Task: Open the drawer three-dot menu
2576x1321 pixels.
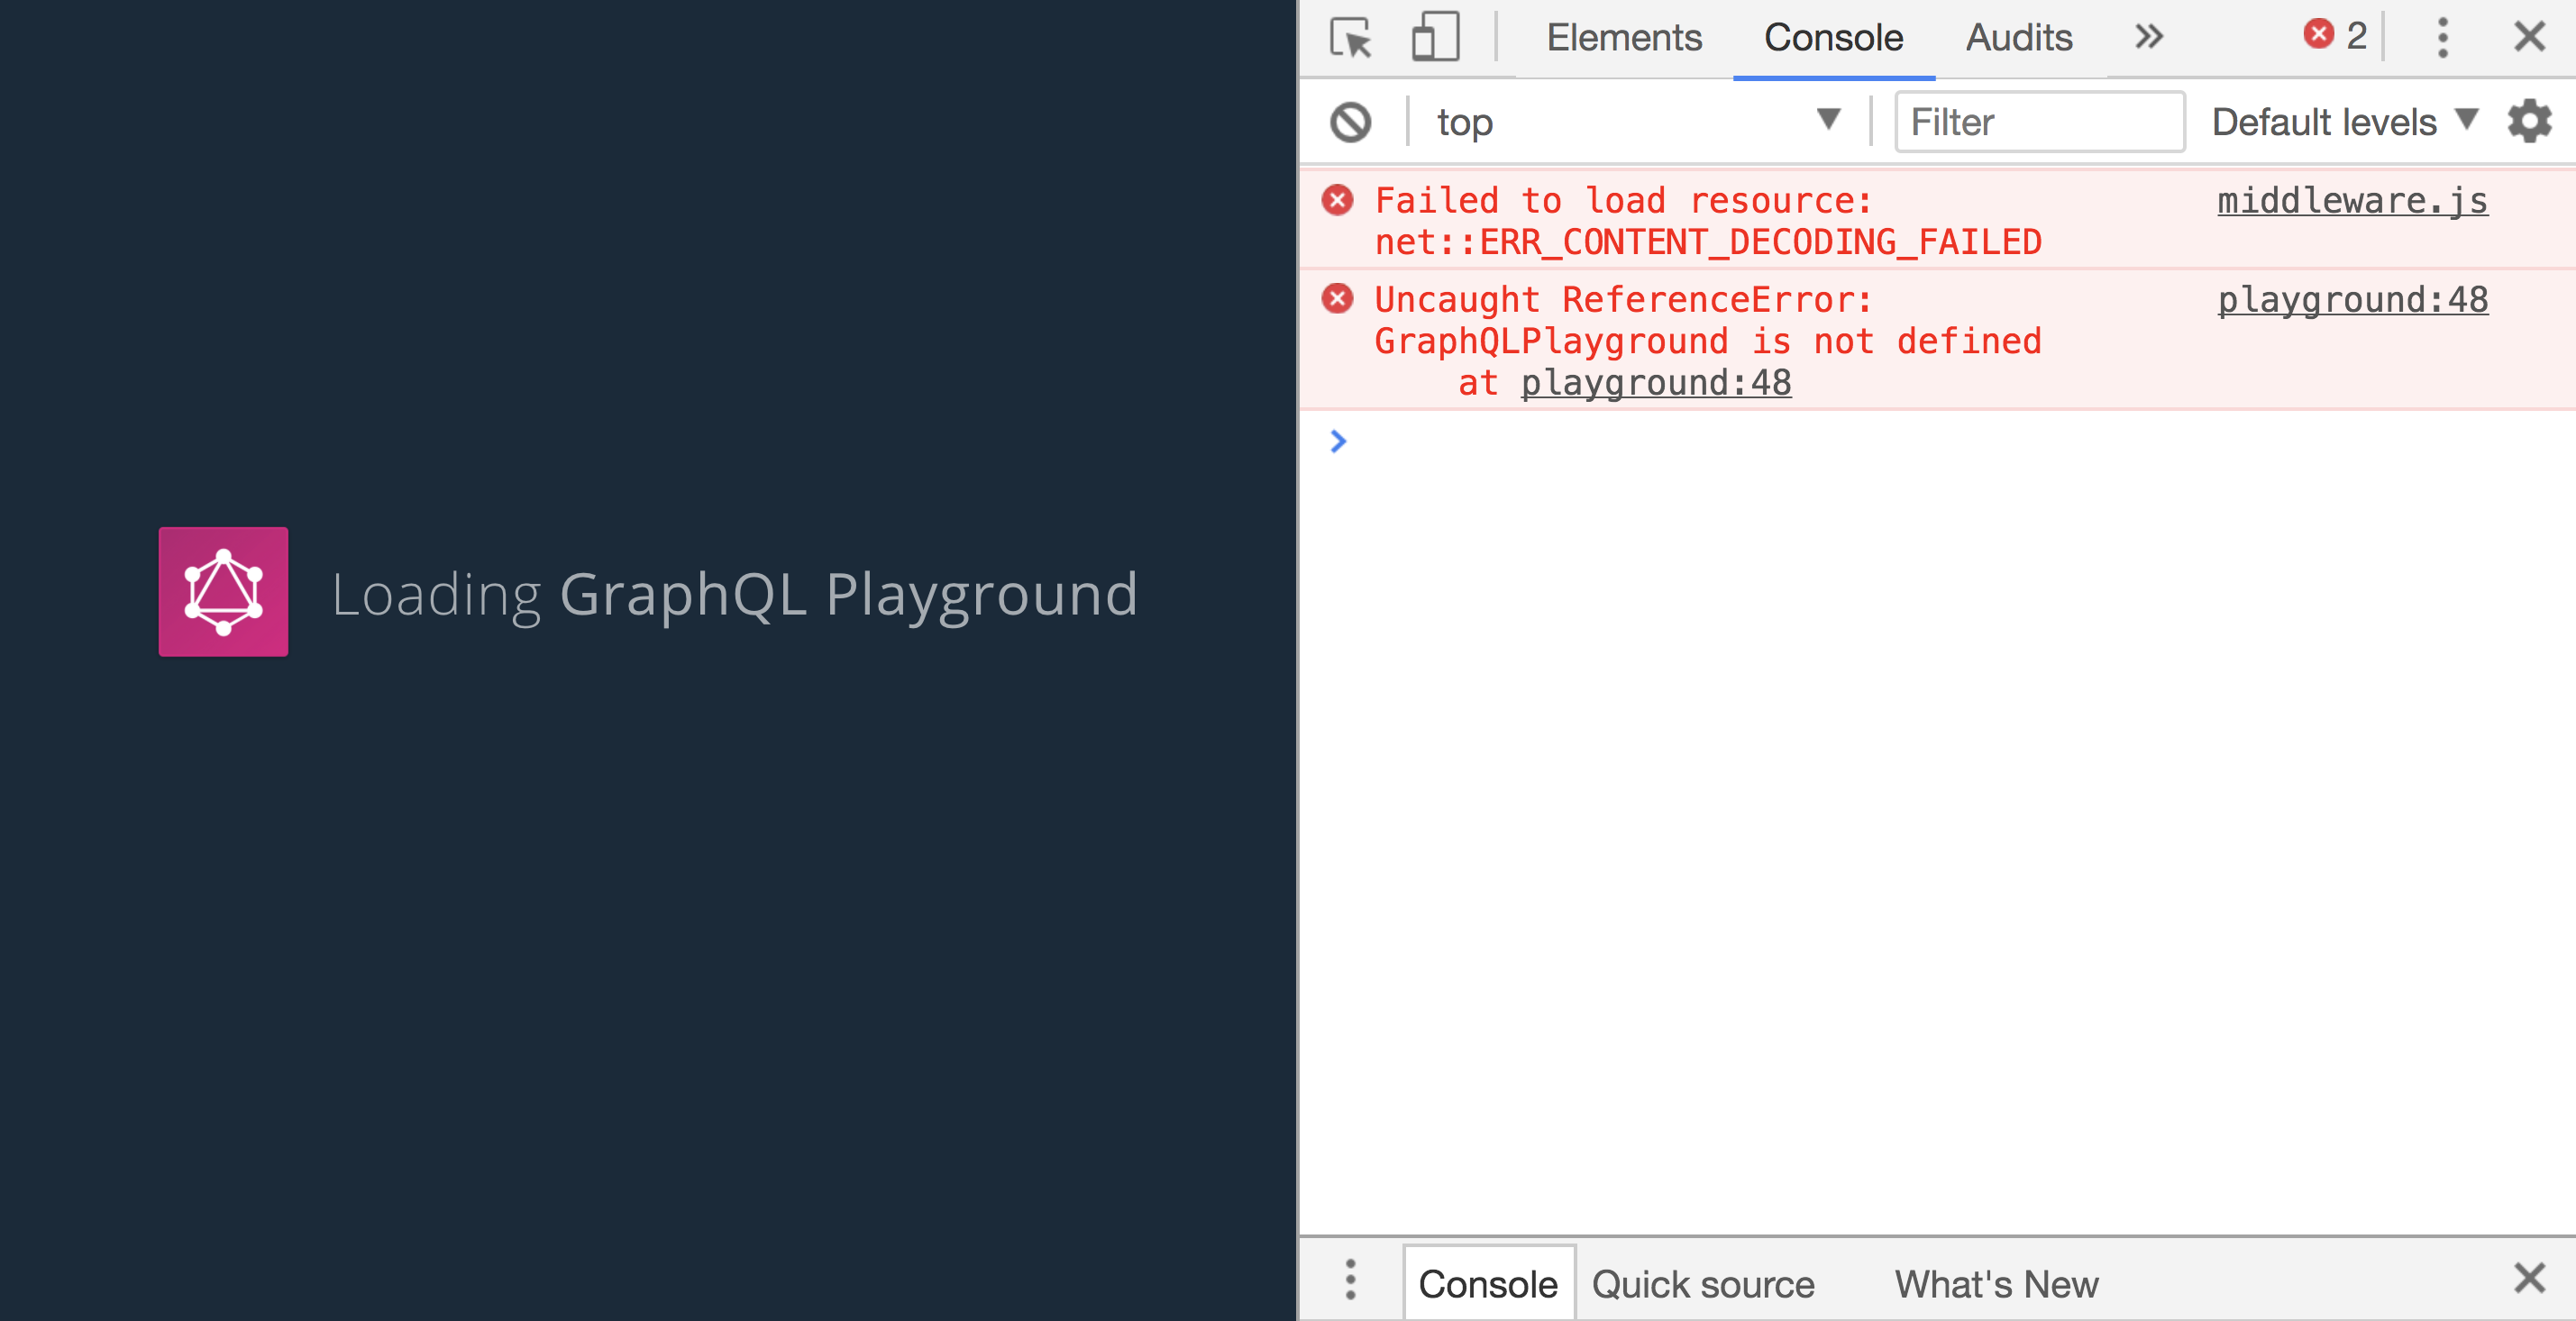Action: click(x=1350, y=1283)
